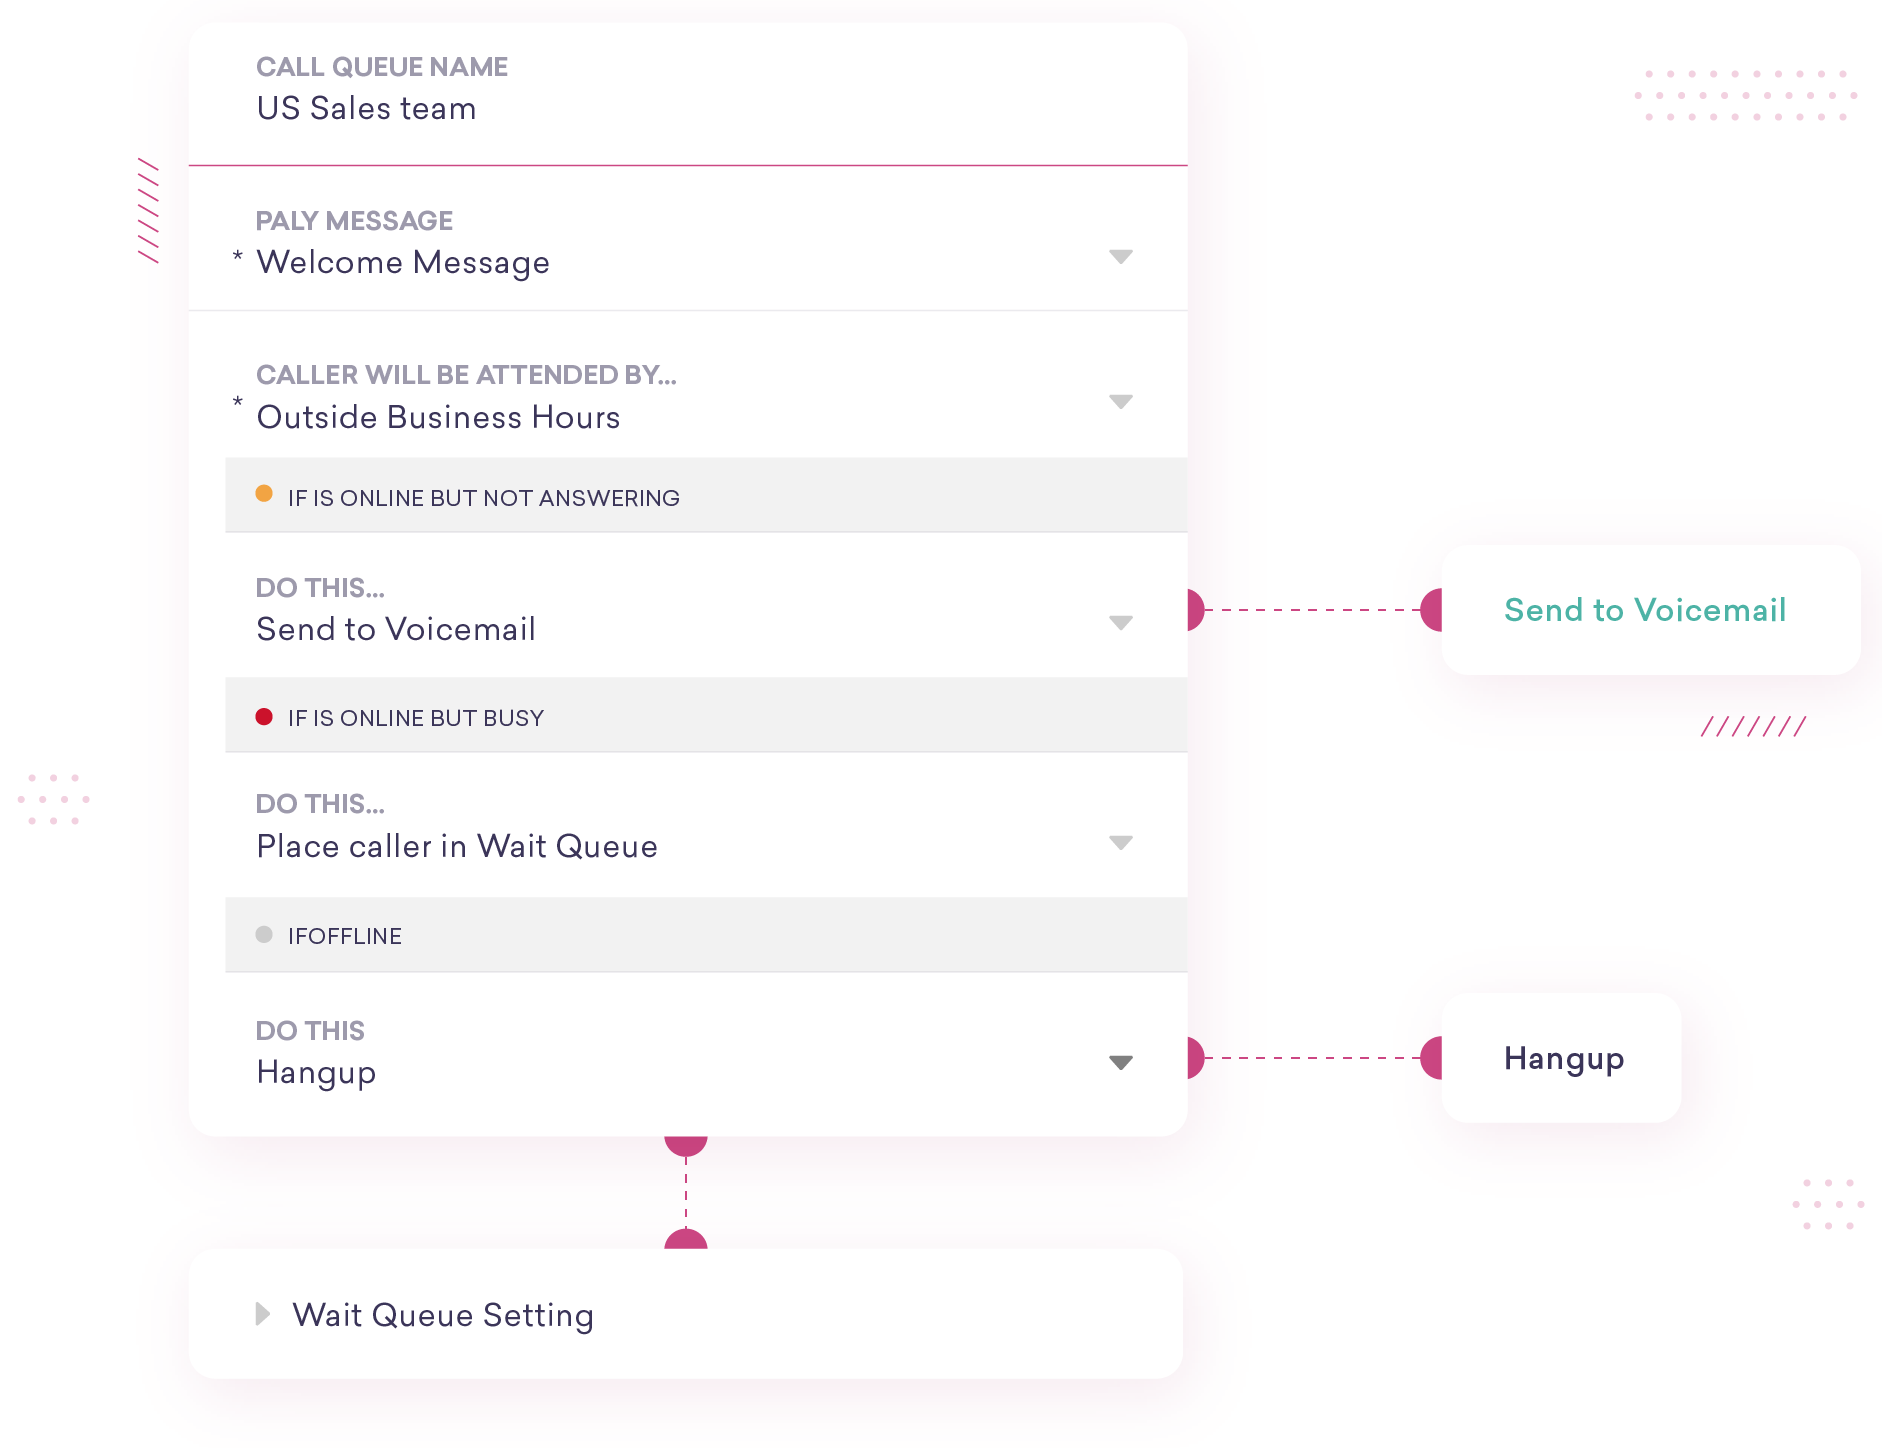The image size is (1882, 1448).
Task: Select the IF IS ONLINE BUT NOT ANSWERING row
Action: click(700, 495)
